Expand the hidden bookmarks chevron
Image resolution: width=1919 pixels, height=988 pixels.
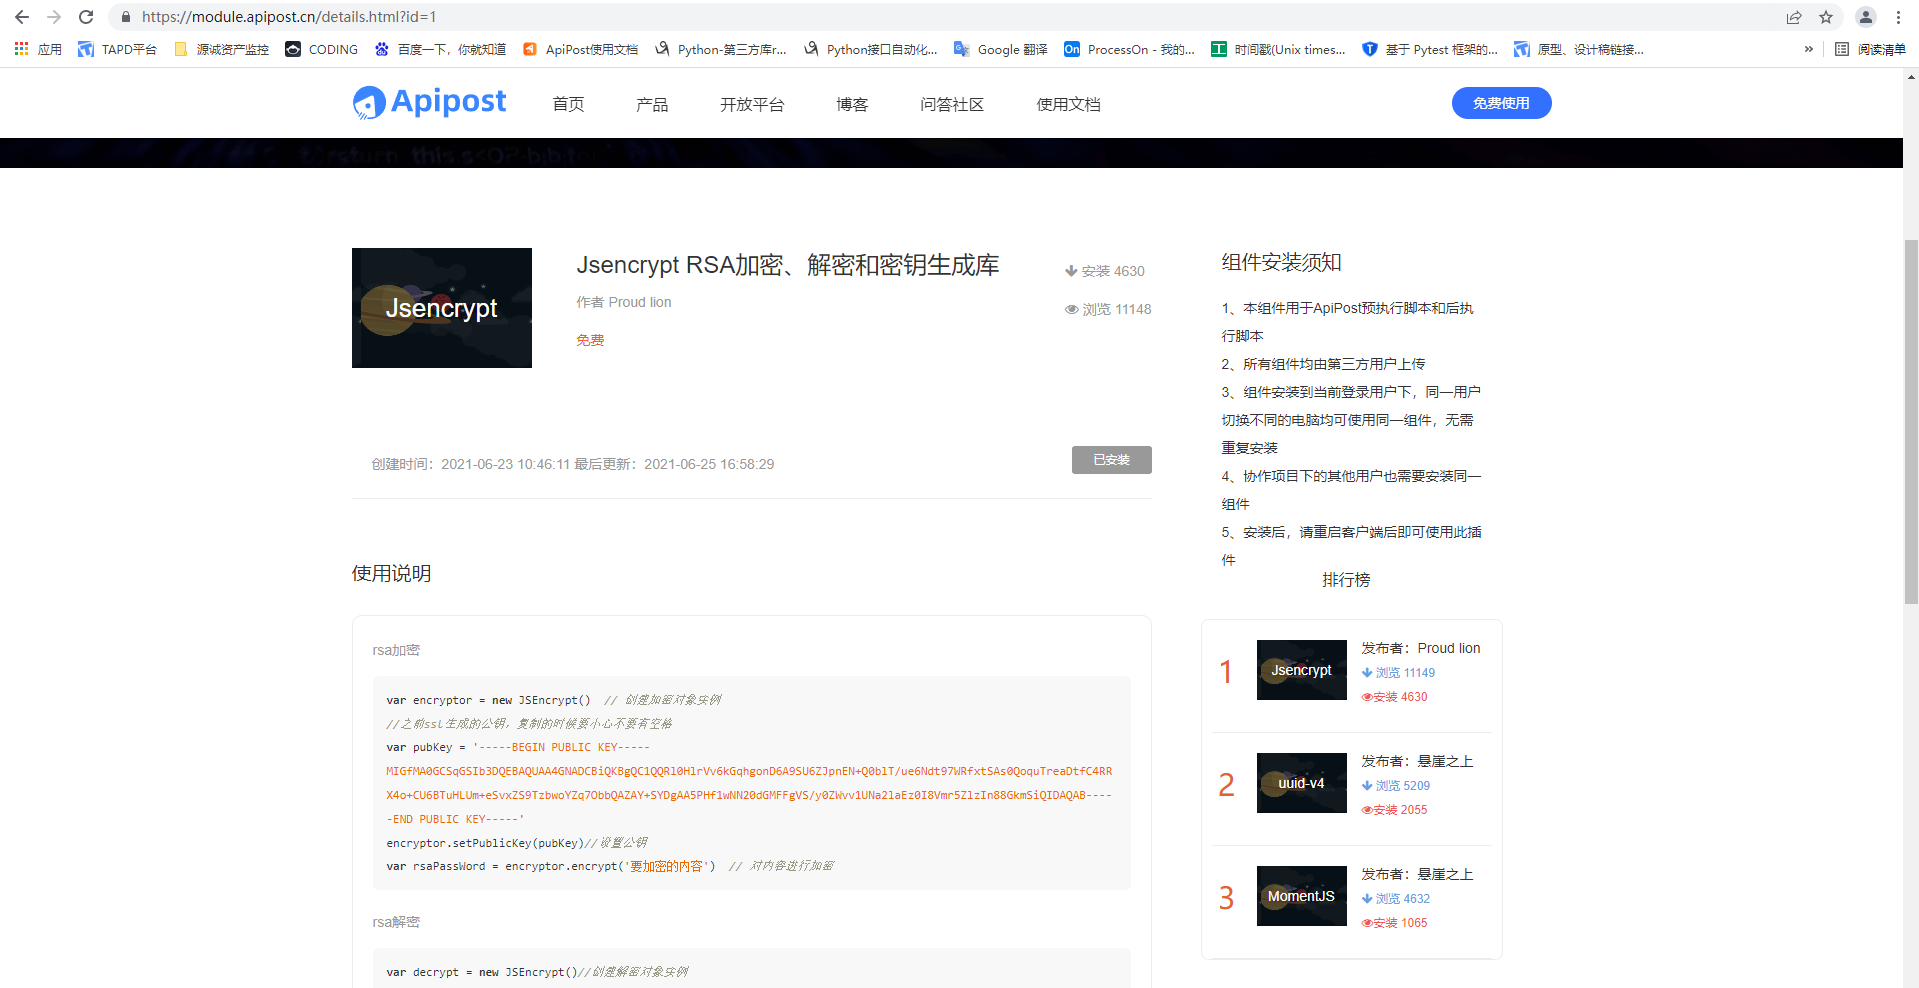[x=1808, y=49]
